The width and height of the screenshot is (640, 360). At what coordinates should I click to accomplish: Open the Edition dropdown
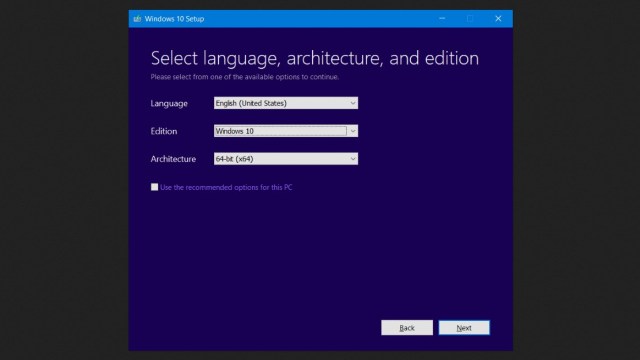coord(286,131)
